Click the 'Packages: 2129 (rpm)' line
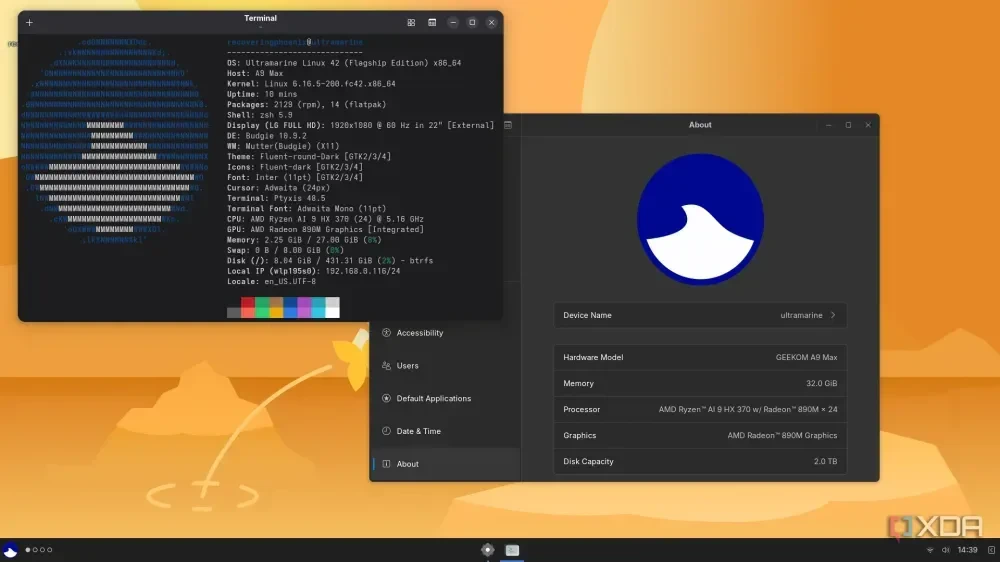This screenshot has height=562, width=1000. point(307,105)
